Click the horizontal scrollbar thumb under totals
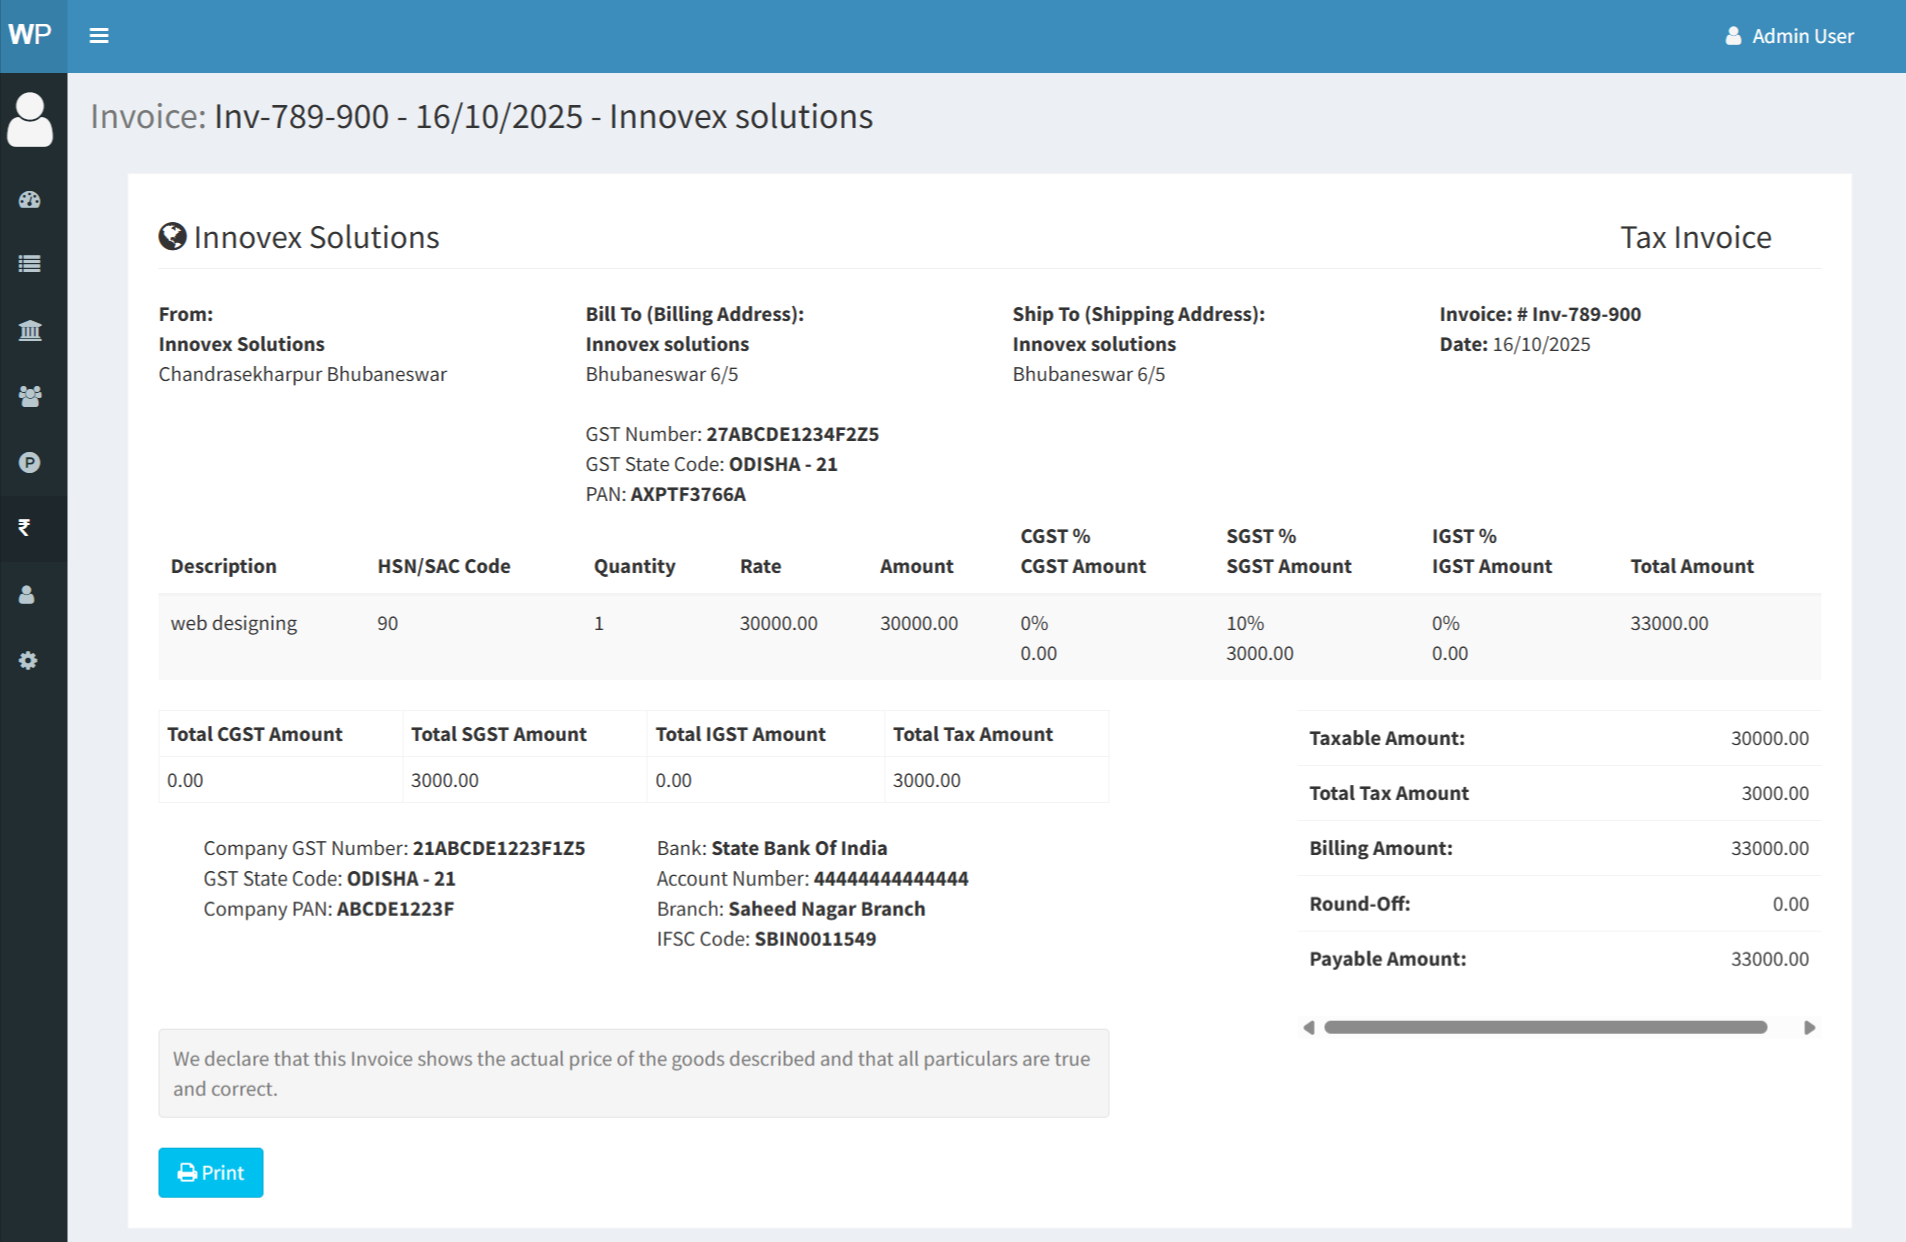Image resolution: width=1906 pixels, height=1242 pixels. coord(1545,1028)
